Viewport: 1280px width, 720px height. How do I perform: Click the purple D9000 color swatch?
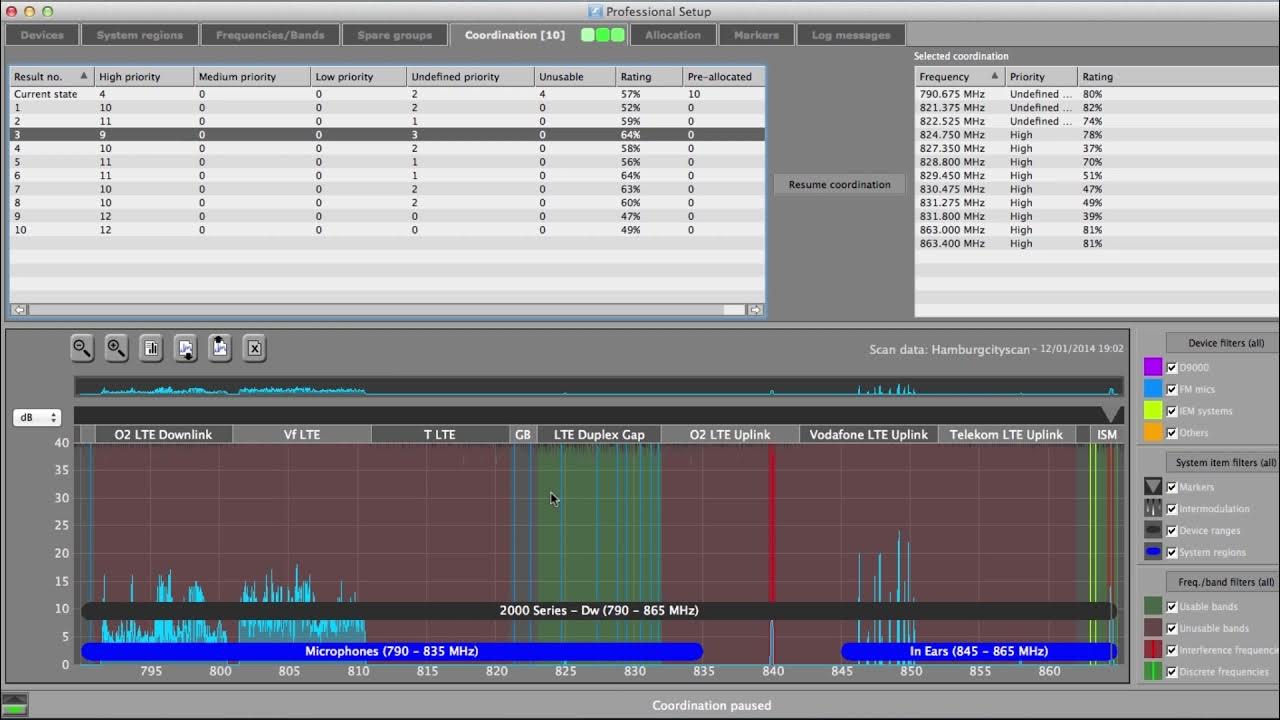(x=1153, y=367)
